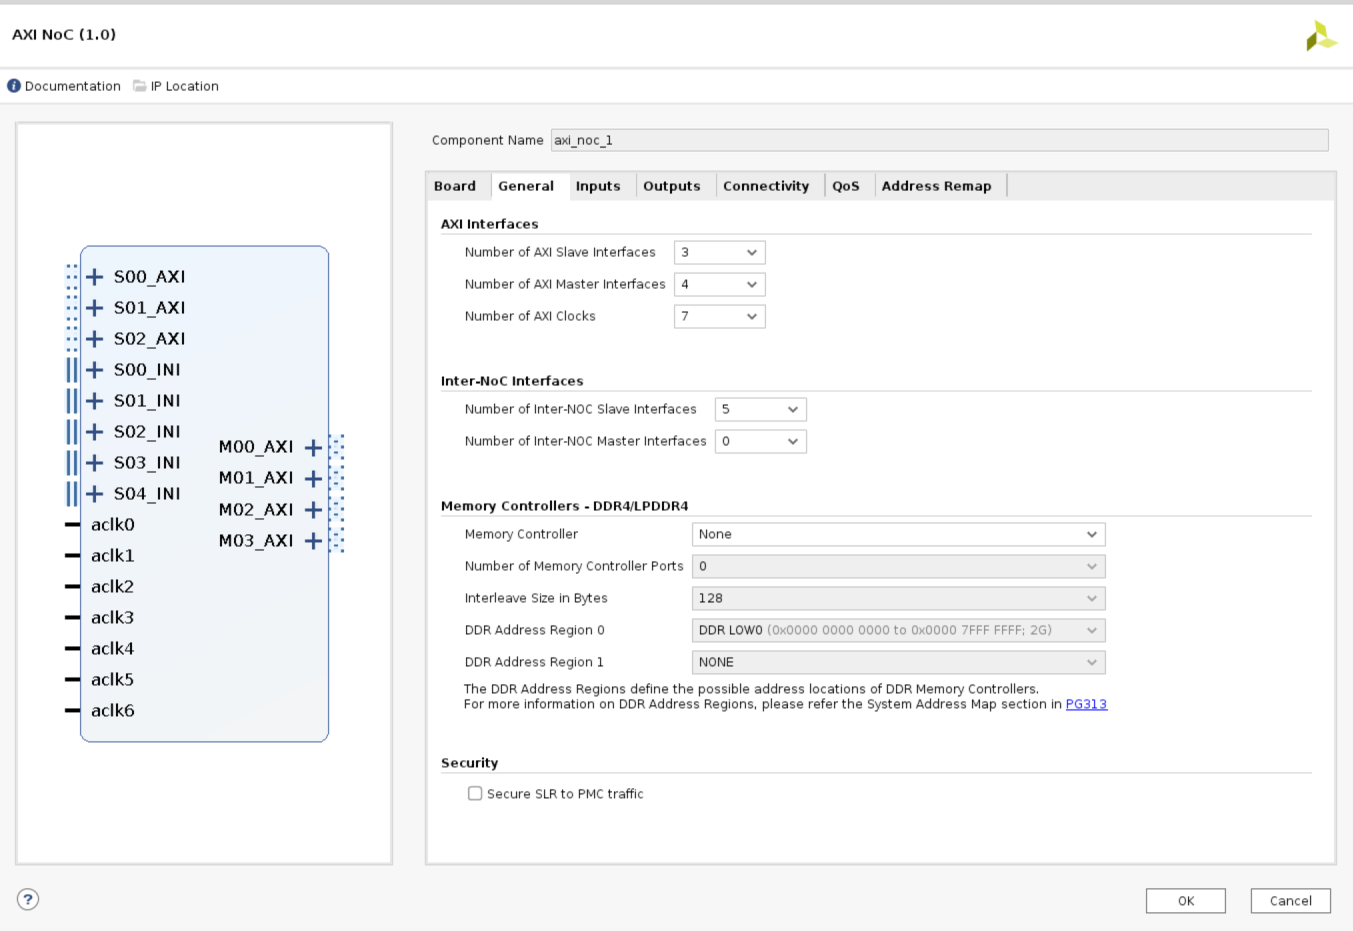Viewport: 1353px width, 931px height.
Task: Click the help question mark icon
Action: (x=28, y=899)
